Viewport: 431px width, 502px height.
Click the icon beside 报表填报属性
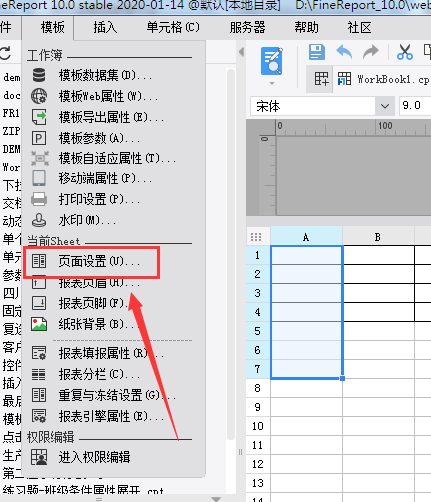[39, 353]
